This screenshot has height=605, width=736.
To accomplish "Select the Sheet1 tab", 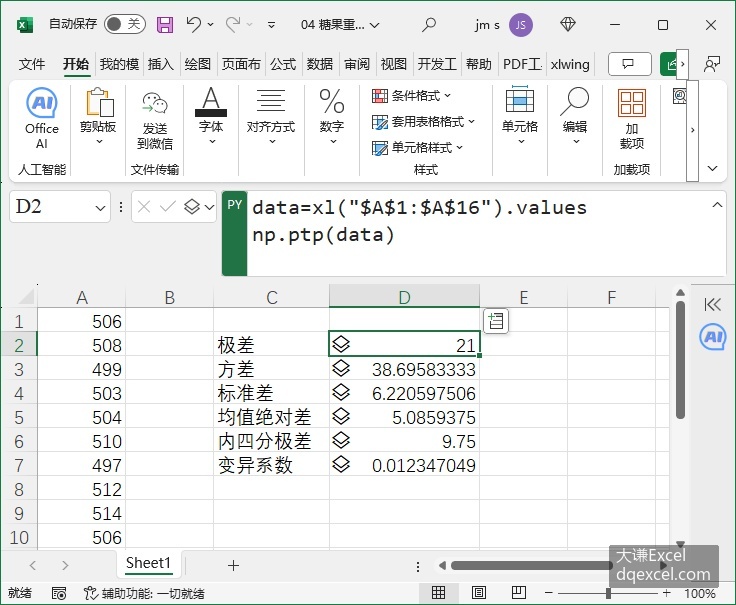I will click(148, 562).
